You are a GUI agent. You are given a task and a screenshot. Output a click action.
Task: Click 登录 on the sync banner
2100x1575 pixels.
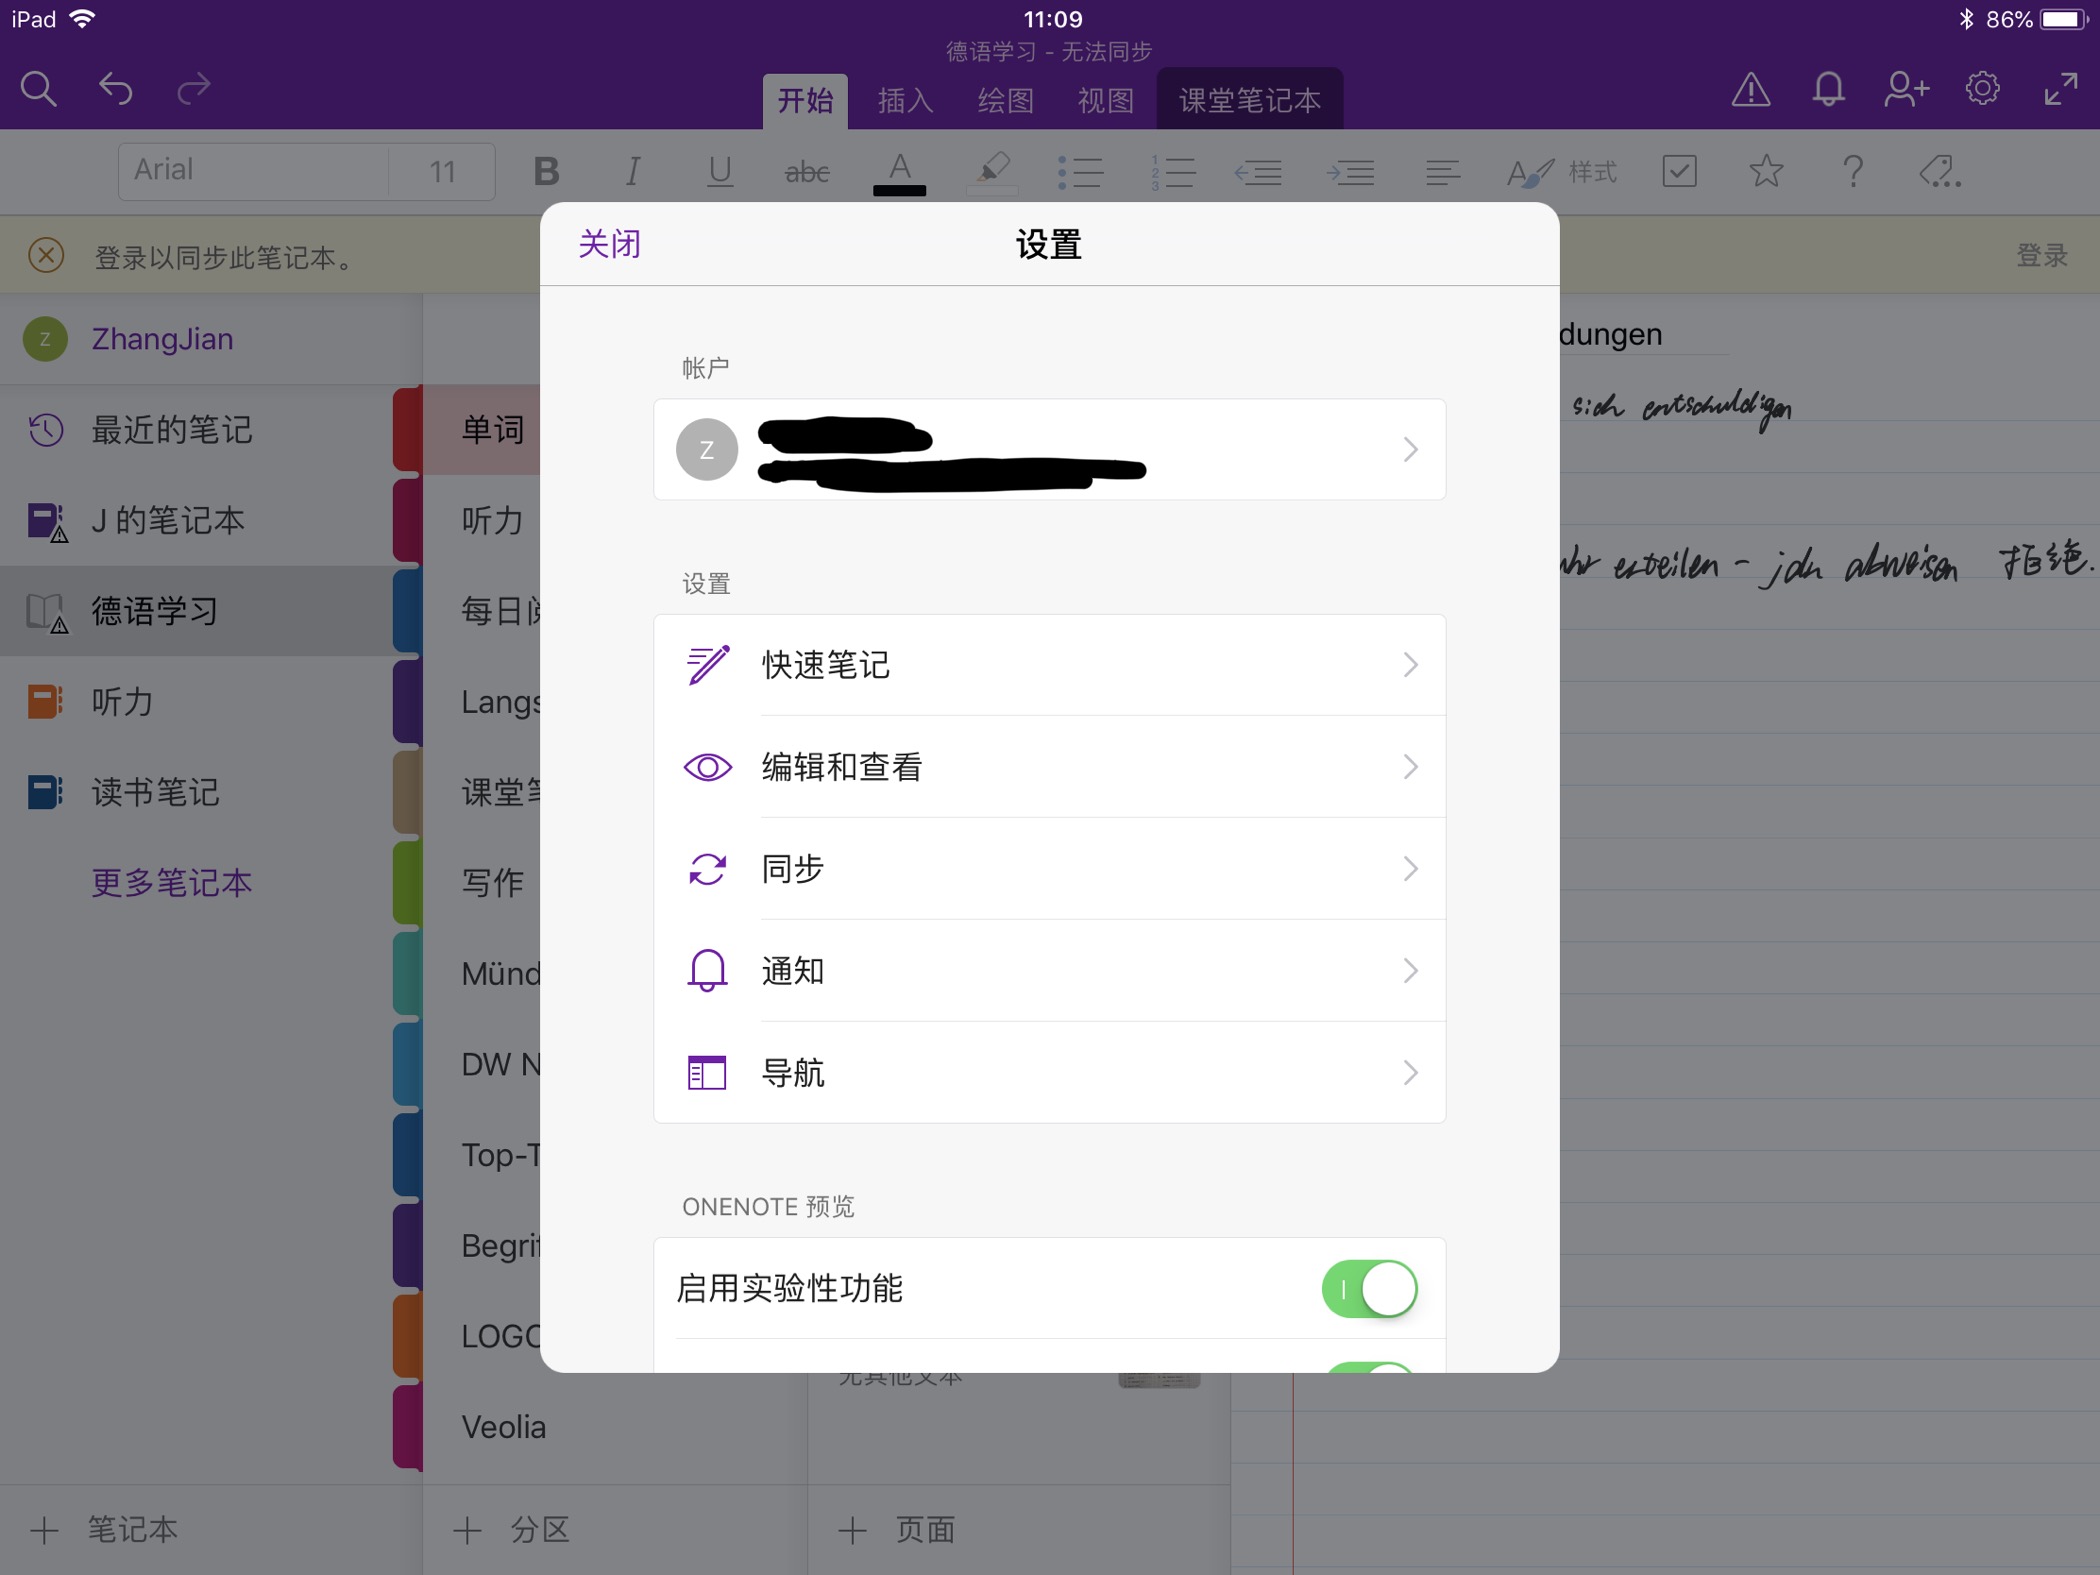[2041, 255]
